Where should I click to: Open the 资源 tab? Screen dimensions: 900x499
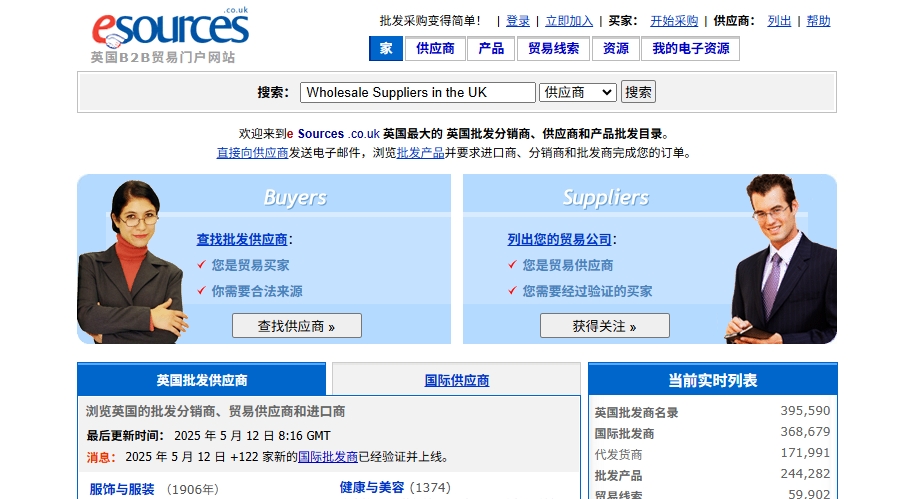[x=615, y=48]
